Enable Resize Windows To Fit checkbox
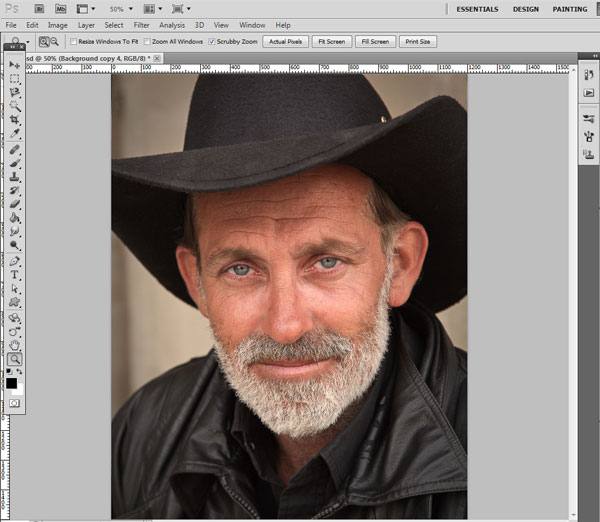Viewport: 600px width, 522px height. click(74, 42)
